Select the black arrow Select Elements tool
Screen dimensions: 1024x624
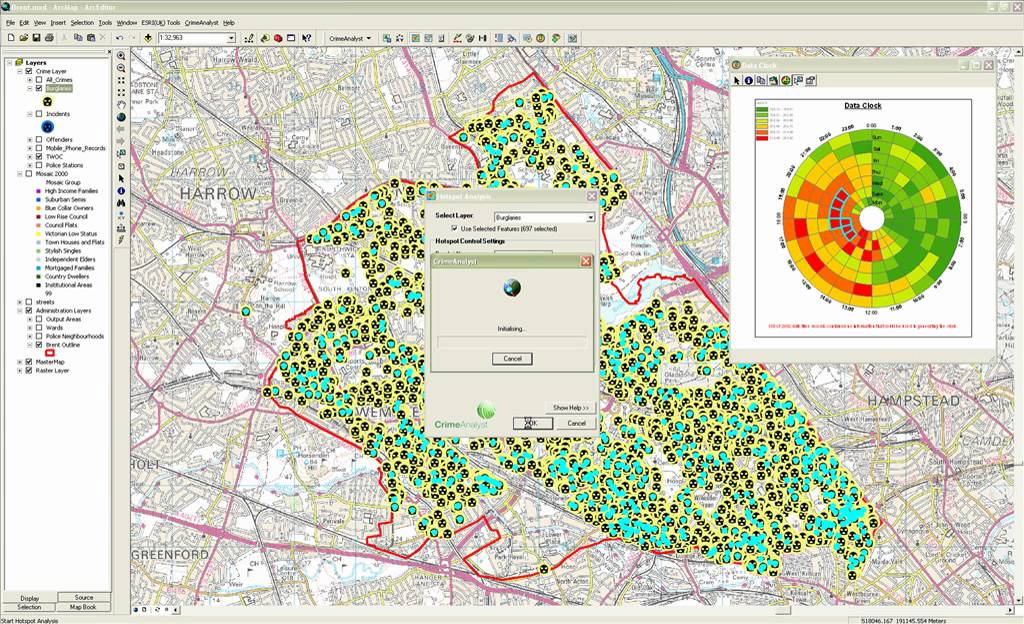(121, 178)
